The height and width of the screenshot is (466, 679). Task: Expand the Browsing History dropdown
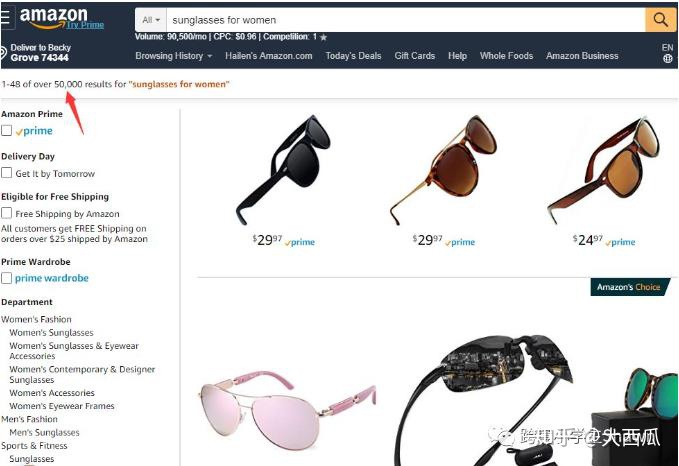(174, 56)
